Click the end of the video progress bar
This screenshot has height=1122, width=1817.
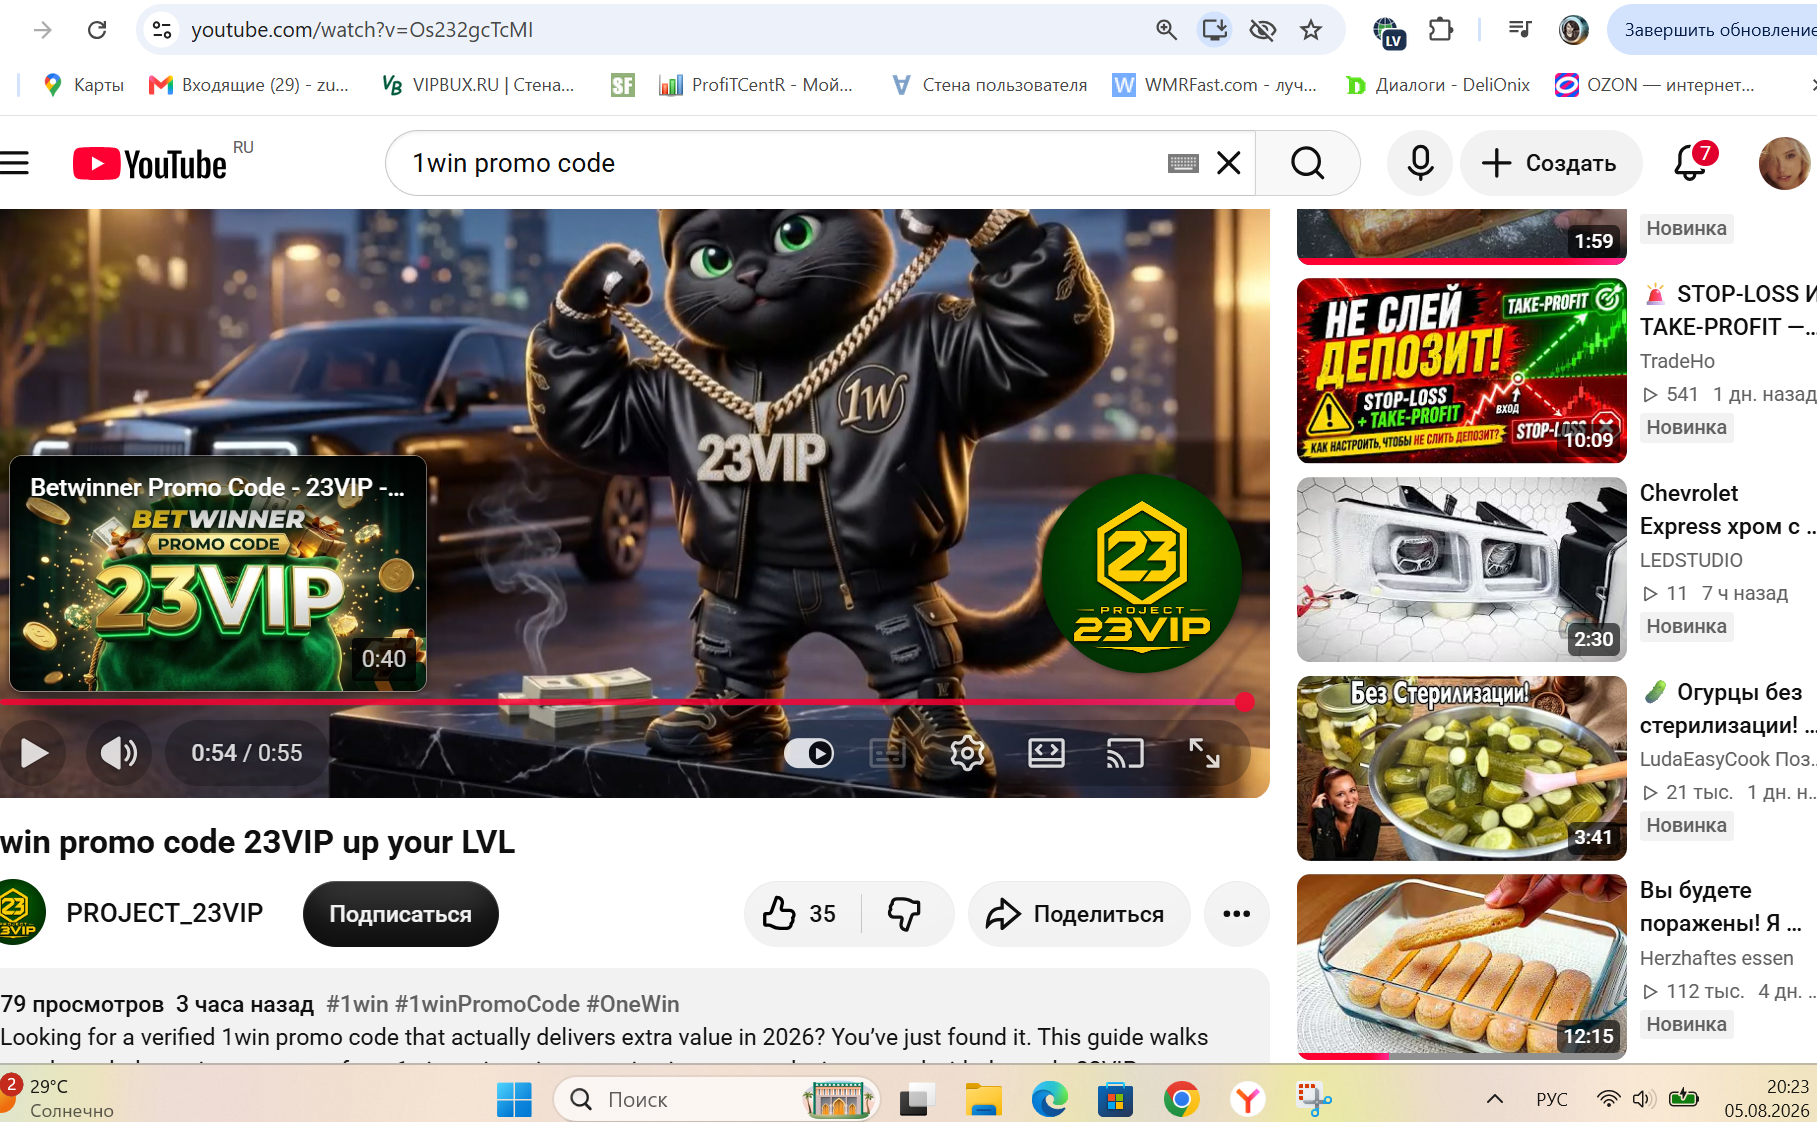point(1244,702)
